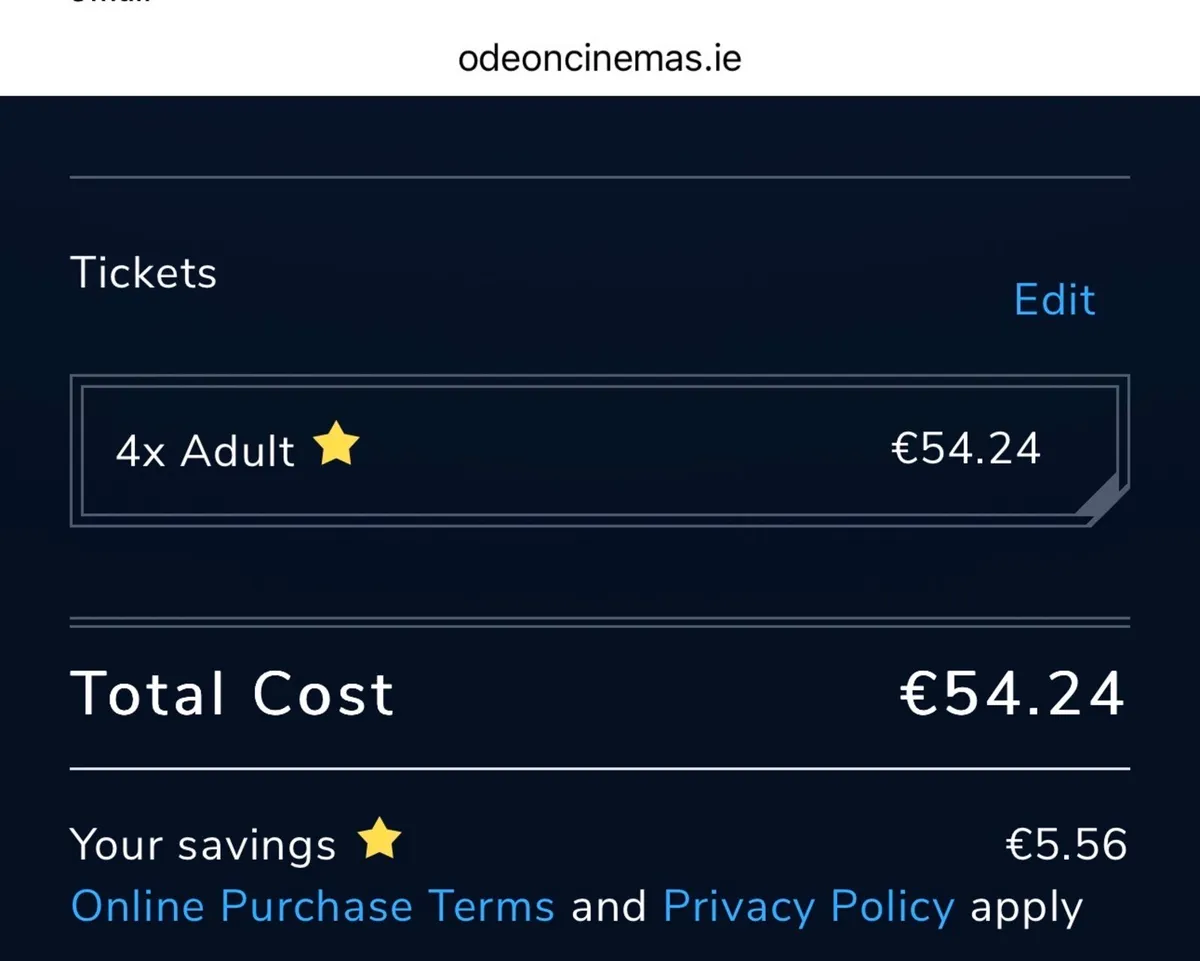Tap the Tickets section heading
Viewport: 1200px width, 961px height.
(x=143, y=271)
